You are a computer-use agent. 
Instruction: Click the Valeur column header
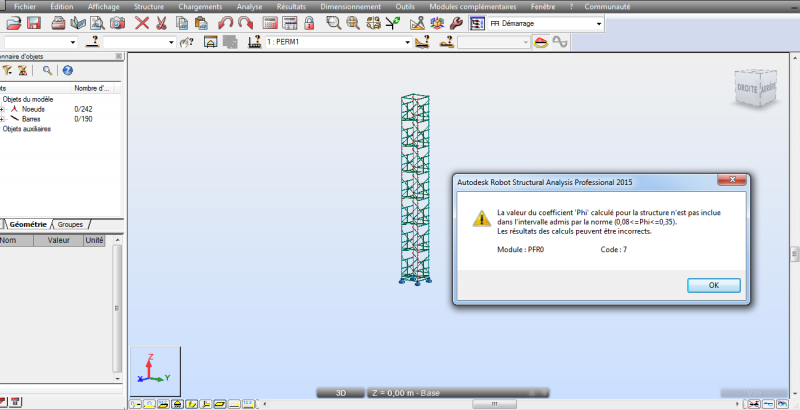point(58,240)
